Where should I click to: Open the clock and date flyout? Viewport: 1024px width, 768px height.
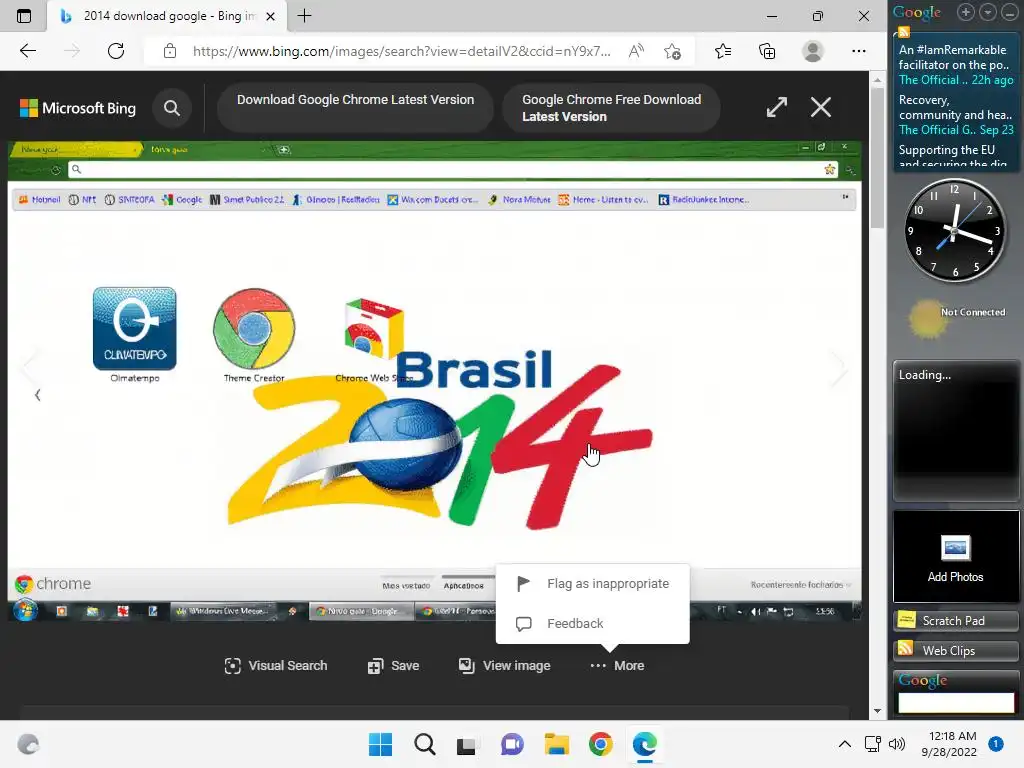(x=949, y=744)
